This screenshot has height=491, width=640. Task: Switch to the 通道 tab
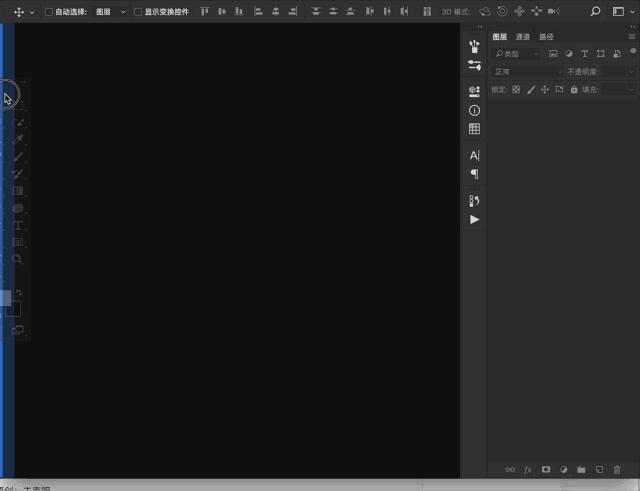pos(522,37)
